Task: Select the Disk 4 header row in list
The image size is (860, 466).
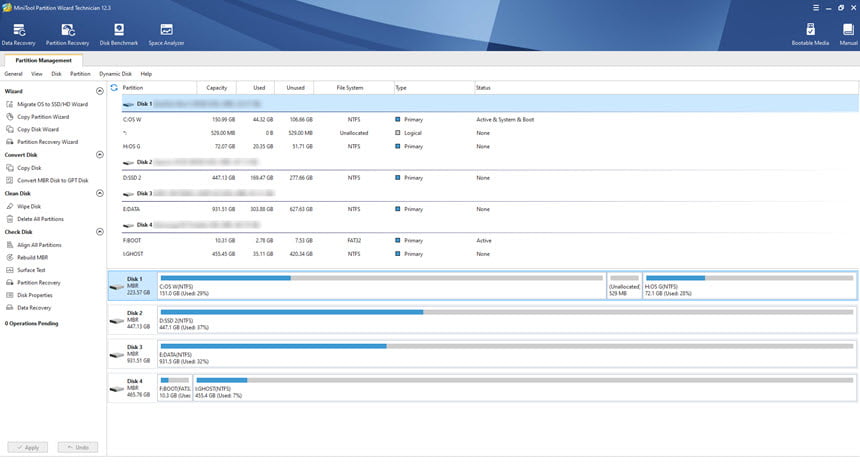Action: tap(490, 225)
